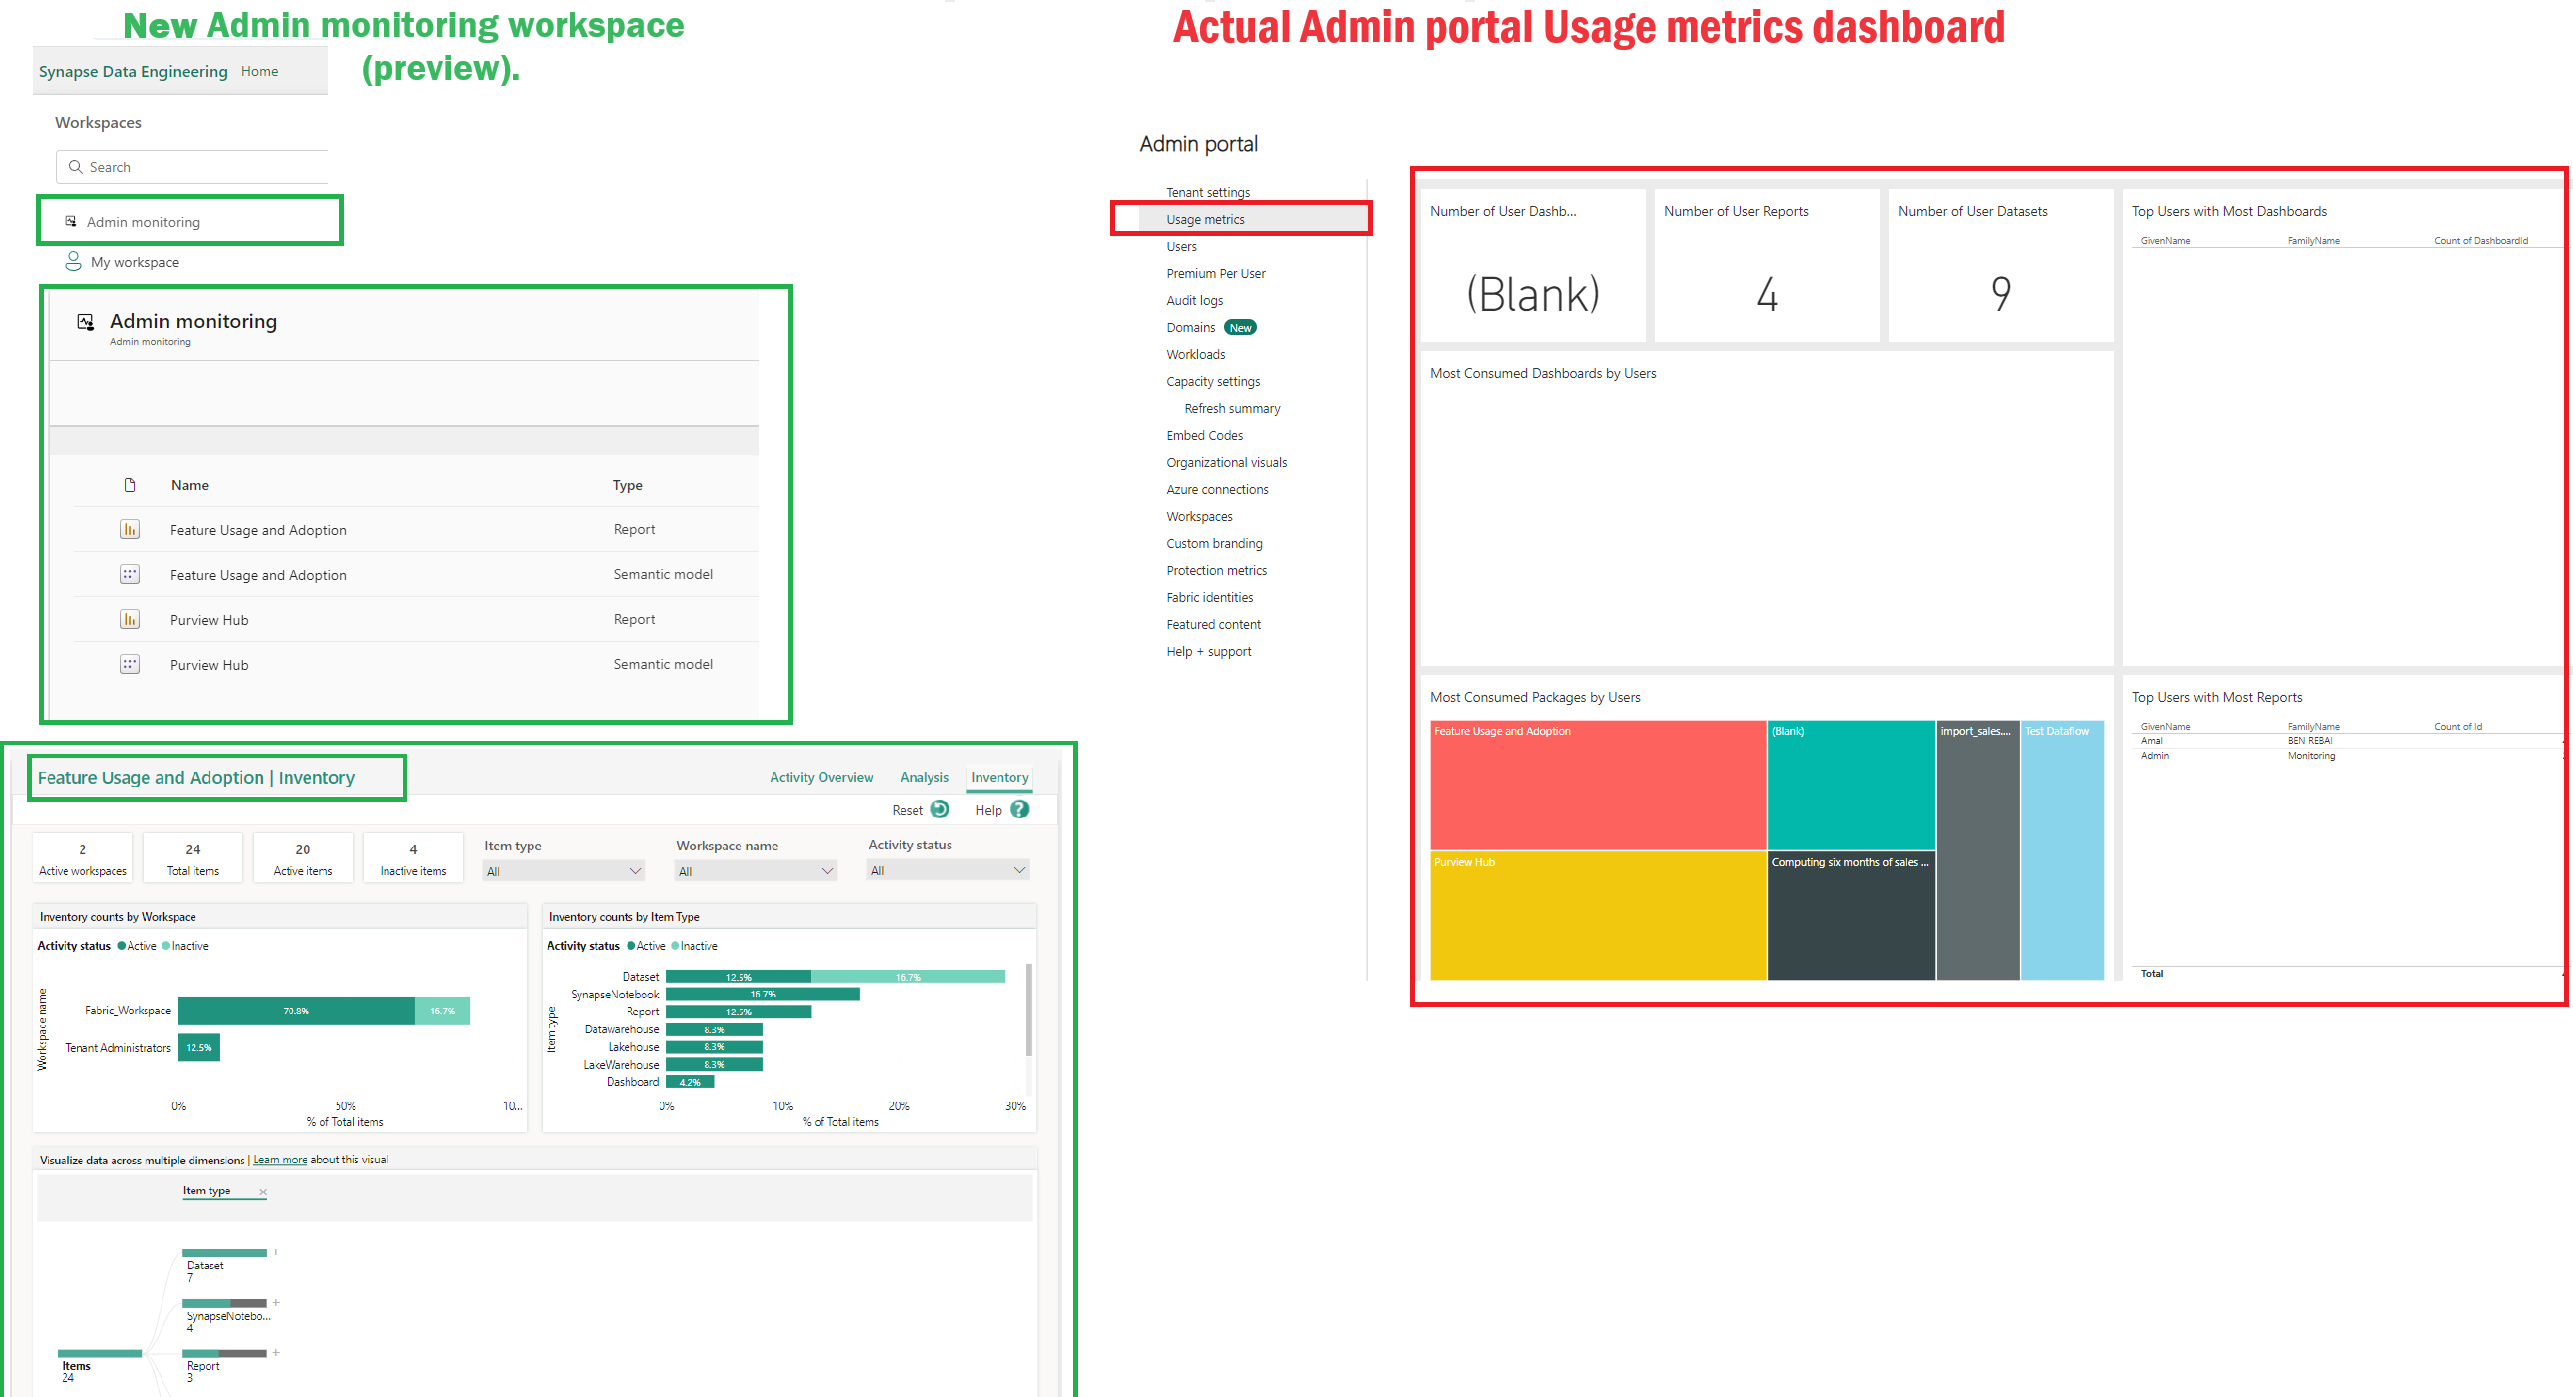Click the red Feature Usage and Adoption treemap tile
This screenshot has width=2573, height=1397.
click(x=1598, y=785)
